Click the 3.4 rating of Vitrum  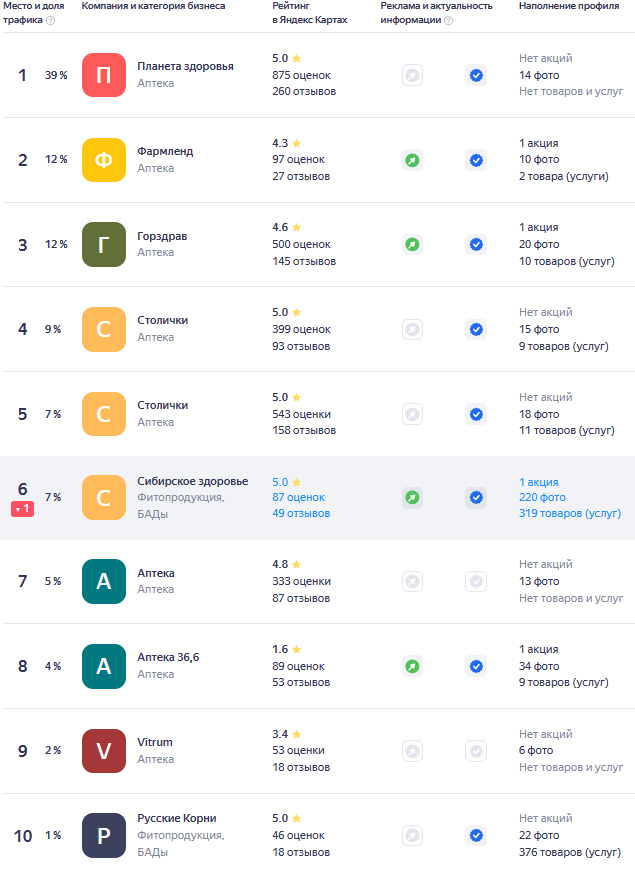286,734
